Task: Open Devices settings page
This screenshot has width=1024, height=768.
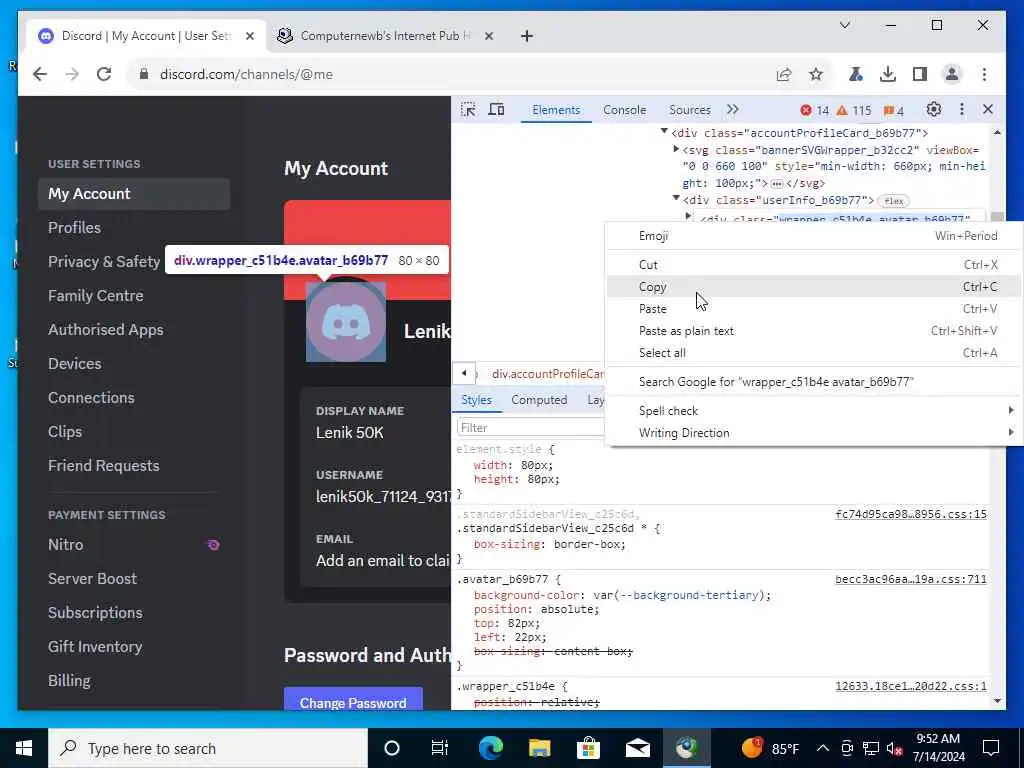Action: point(134,364)
